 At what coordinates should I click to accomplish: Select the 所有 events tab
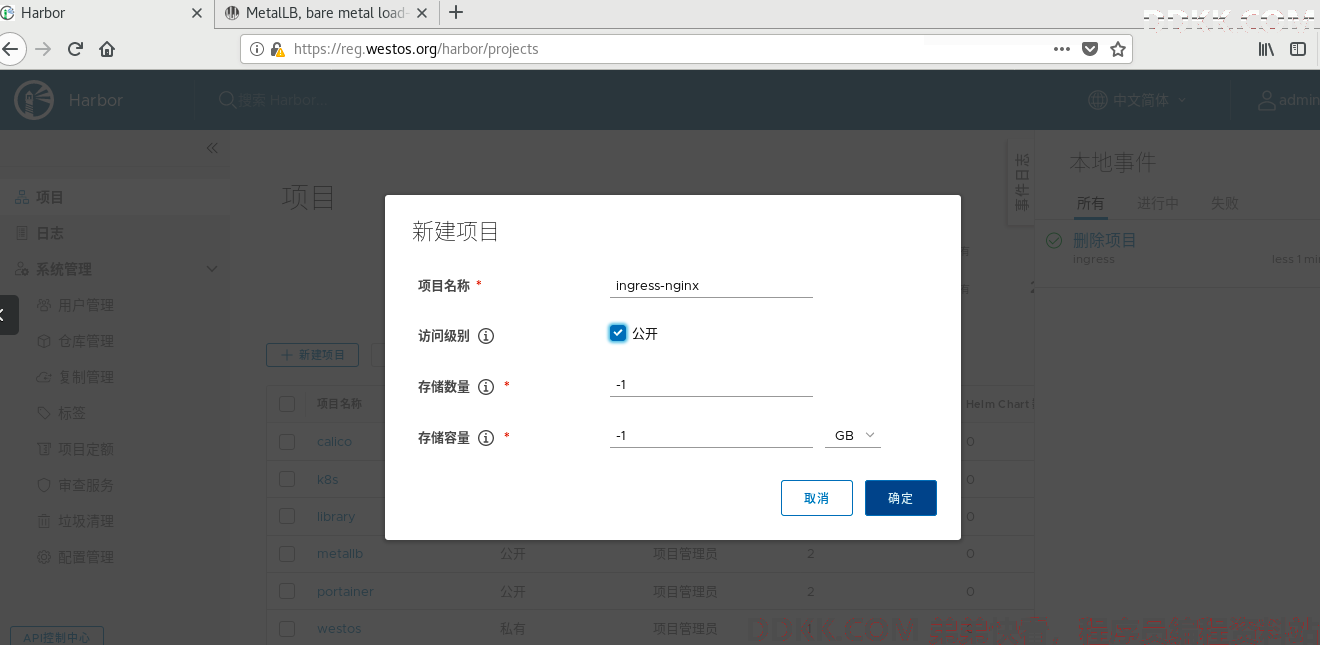(1090, 203)
